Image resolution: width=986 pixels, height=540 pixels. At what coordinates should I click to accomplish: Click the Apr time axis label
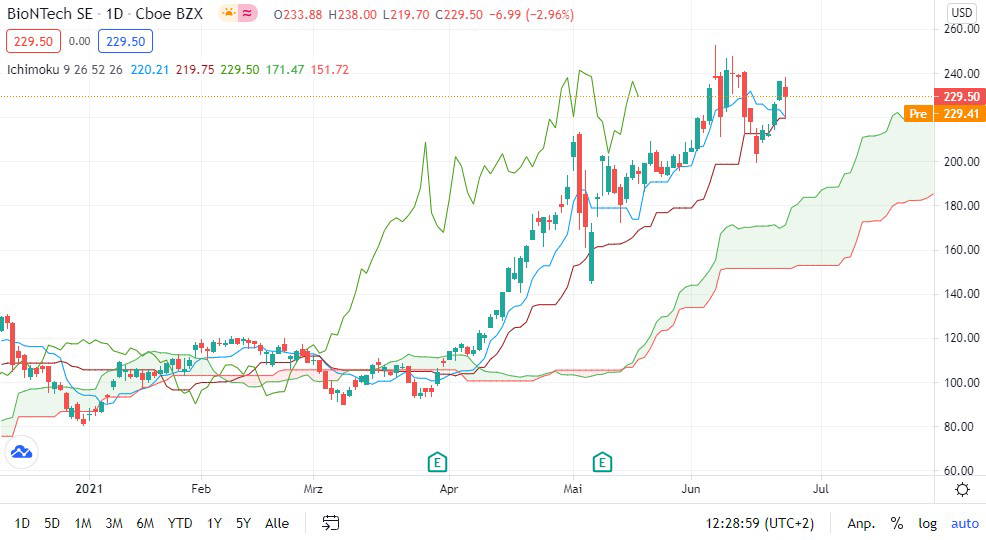pos(448,488)
